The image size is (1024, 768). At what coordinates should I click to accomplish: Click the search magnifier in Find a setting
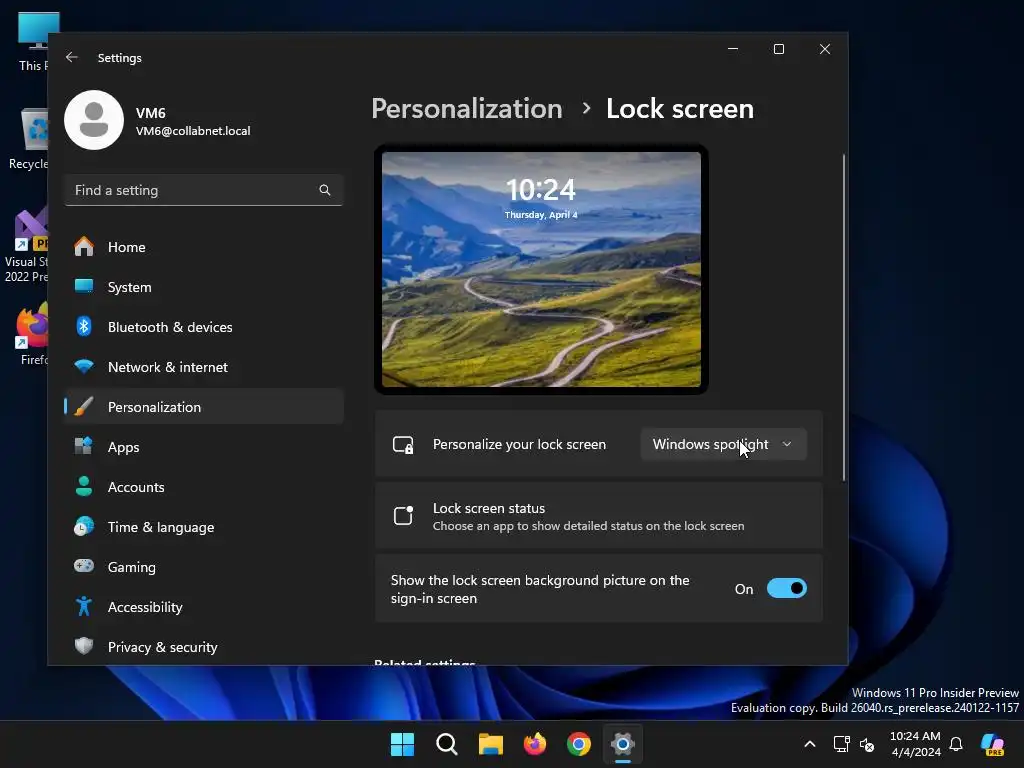[x=325, y=190]
